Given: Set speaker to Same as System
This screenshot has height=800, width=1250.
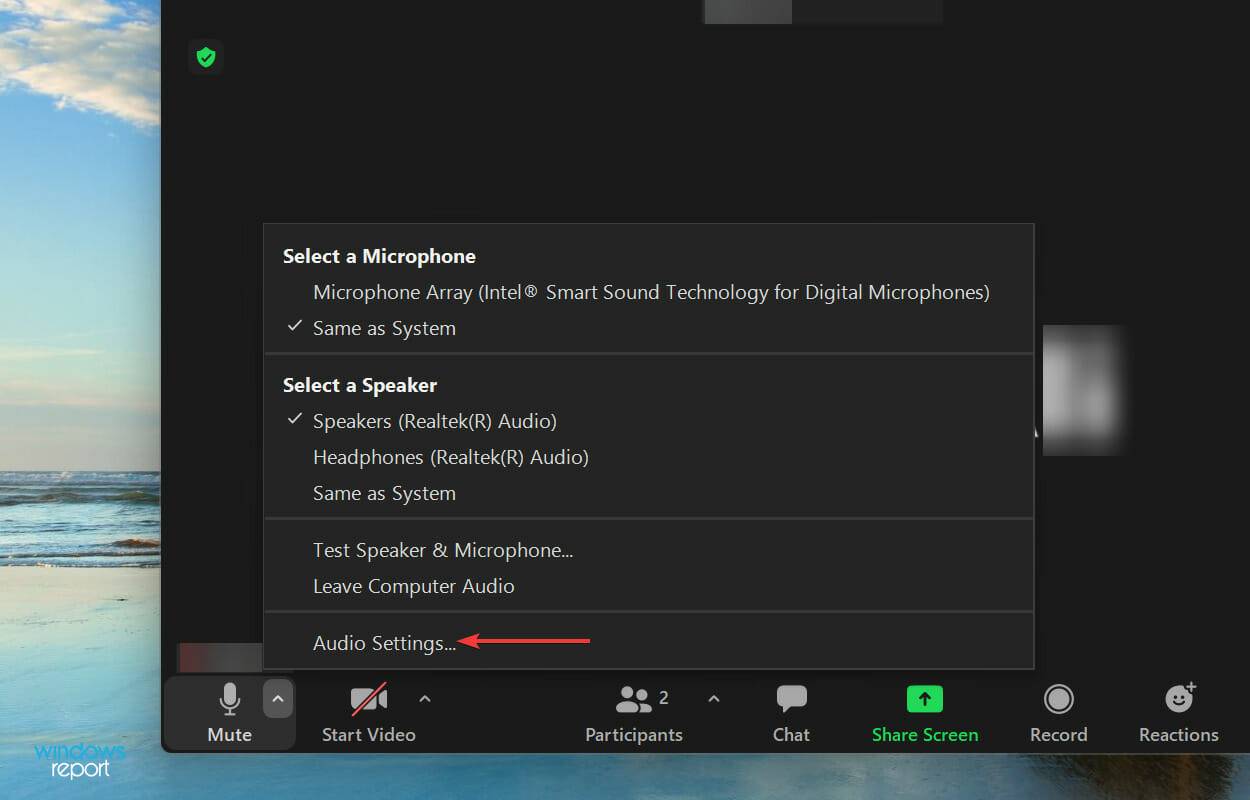Looking at the screenshot, I should click(x=384, y=493).
